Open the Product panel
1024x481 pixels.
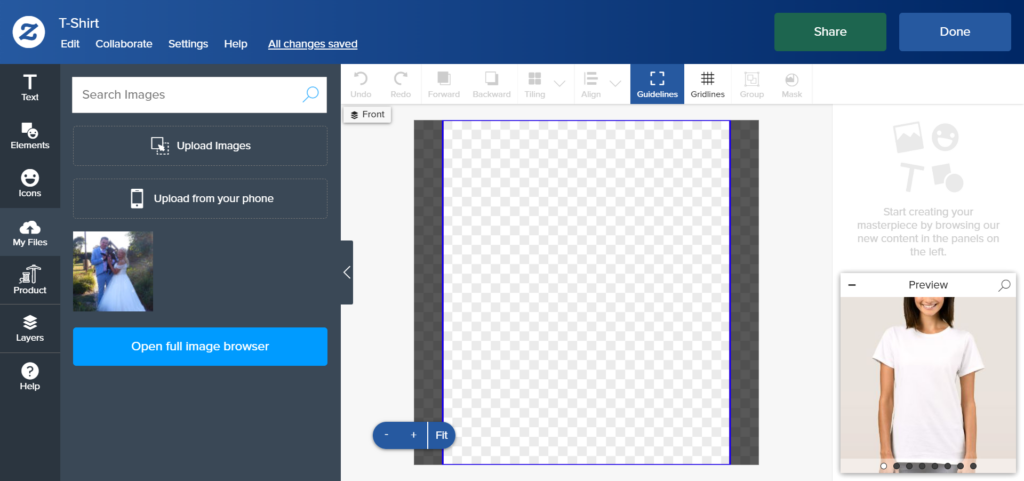click(30, 280)
